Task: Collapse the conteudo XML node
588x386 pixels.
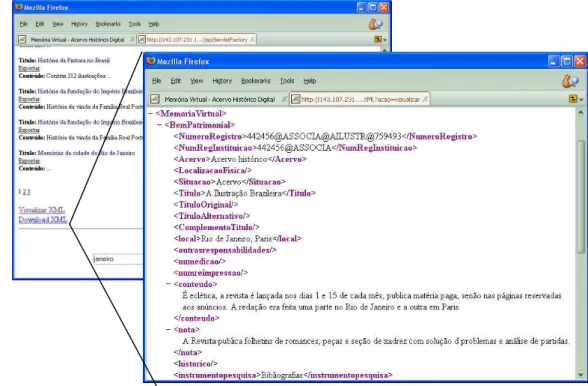Action: coord(169,284)
